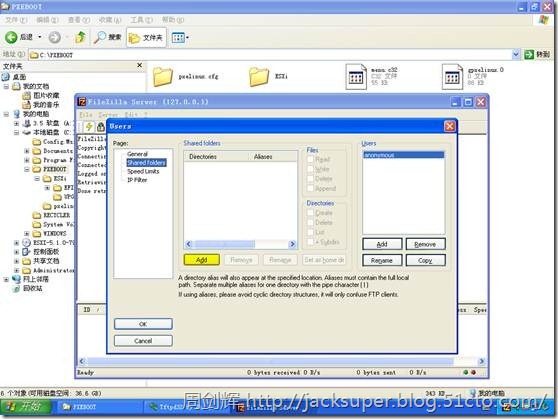558x419 pixels.
Task: Select the gpxelinux.0 file icon
Action: click(x=452, y=77)
